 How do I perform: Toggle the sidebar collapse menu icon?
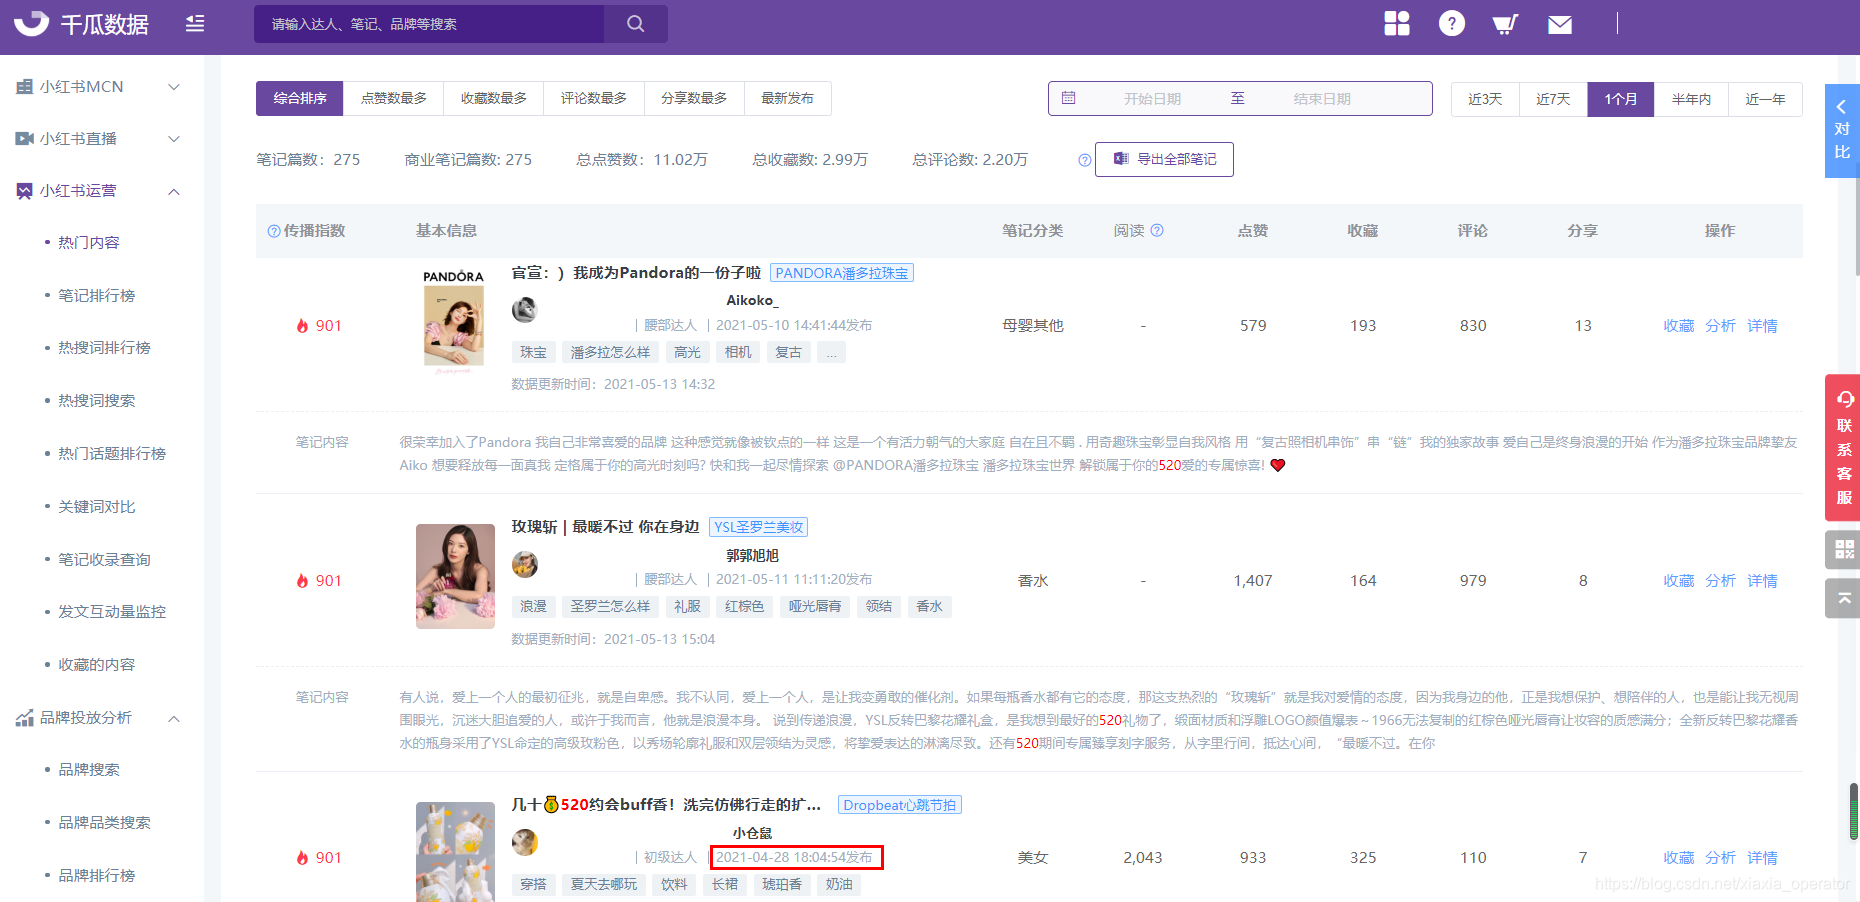click(195, 23)
